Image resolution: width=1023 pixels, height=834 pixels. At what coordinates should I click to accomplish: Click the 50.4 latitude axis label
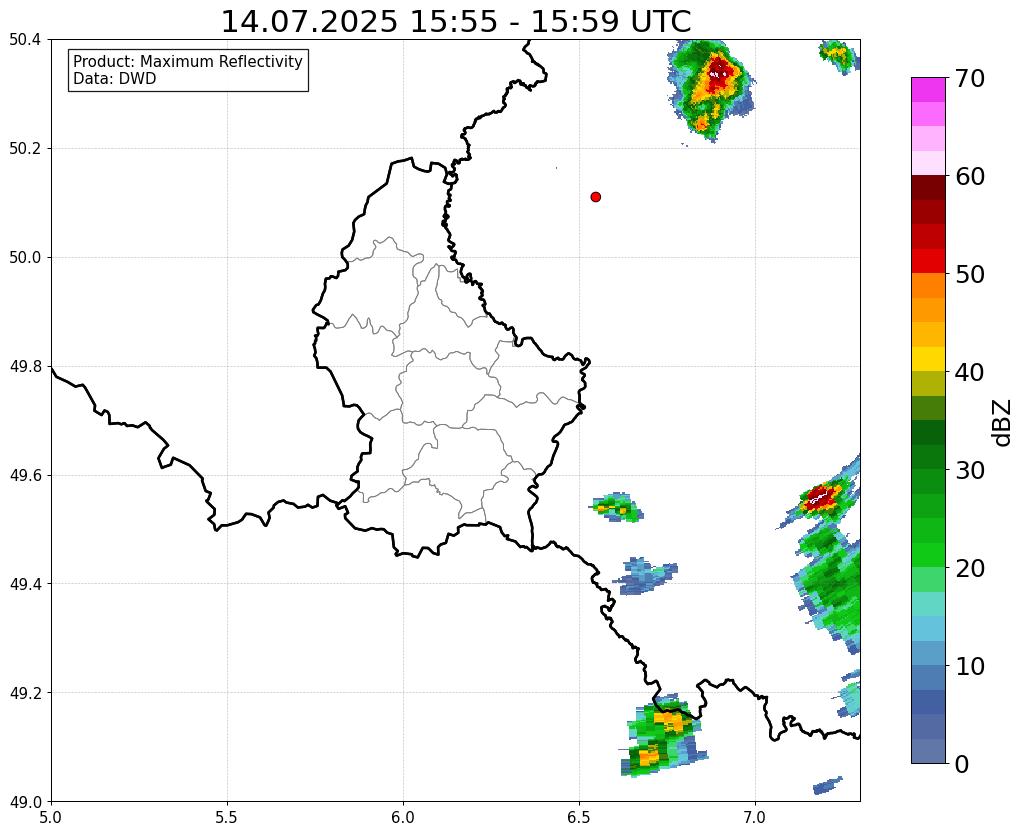tap(25, 40)
